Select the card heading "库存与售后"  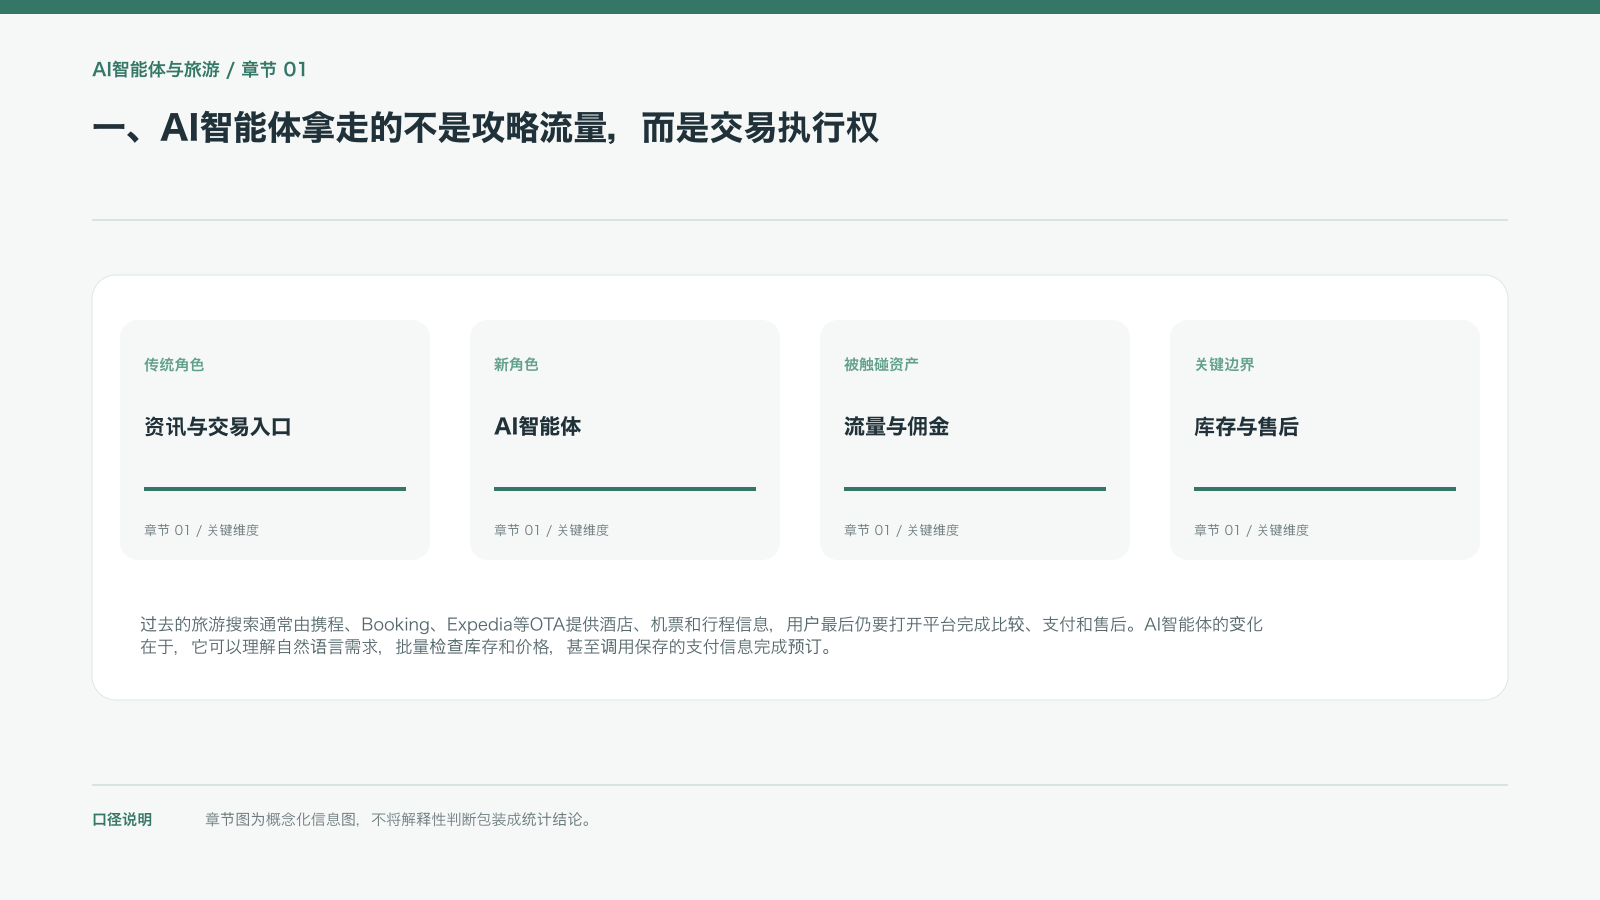click(1246, 427)
